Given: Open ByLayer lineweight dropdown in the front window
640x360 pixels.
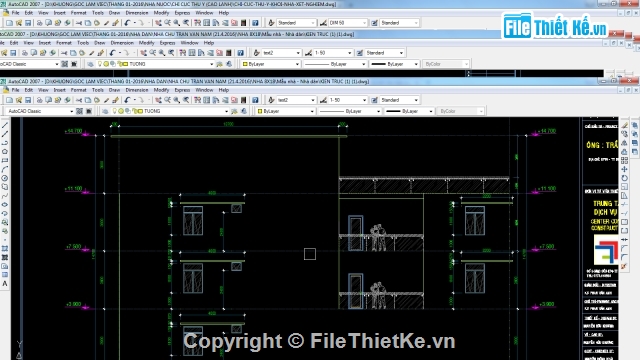Looking at the screenshot, I should pos(430,111).
